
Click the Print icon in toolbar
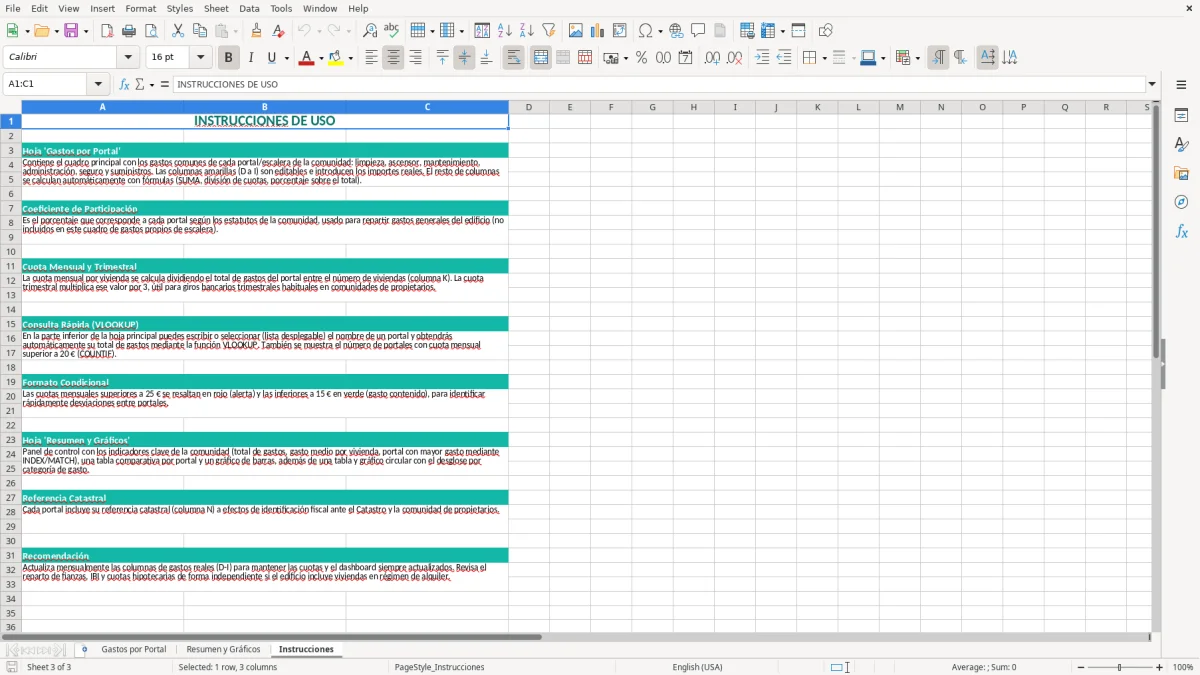[x=129, y=31]
